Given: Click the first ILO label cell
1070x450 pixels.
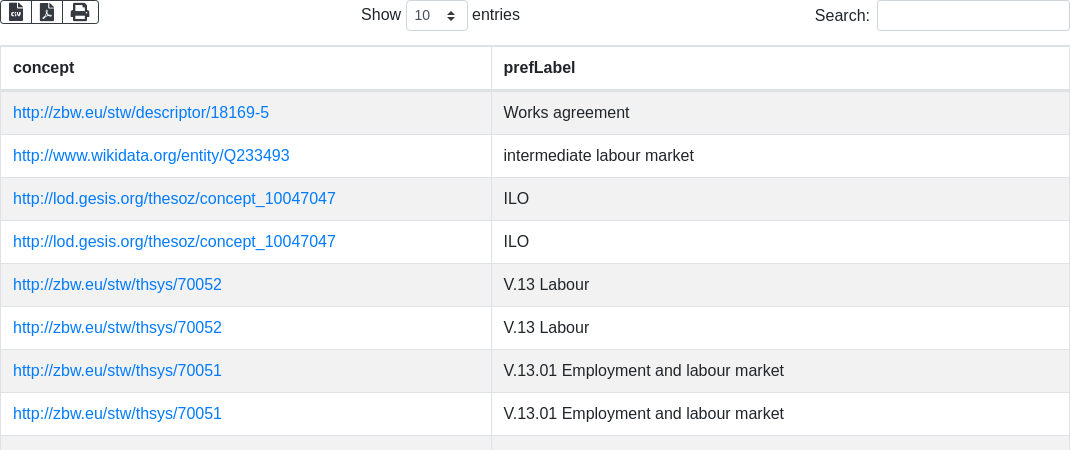Looking at the screenshot, I should coord(780,199).
